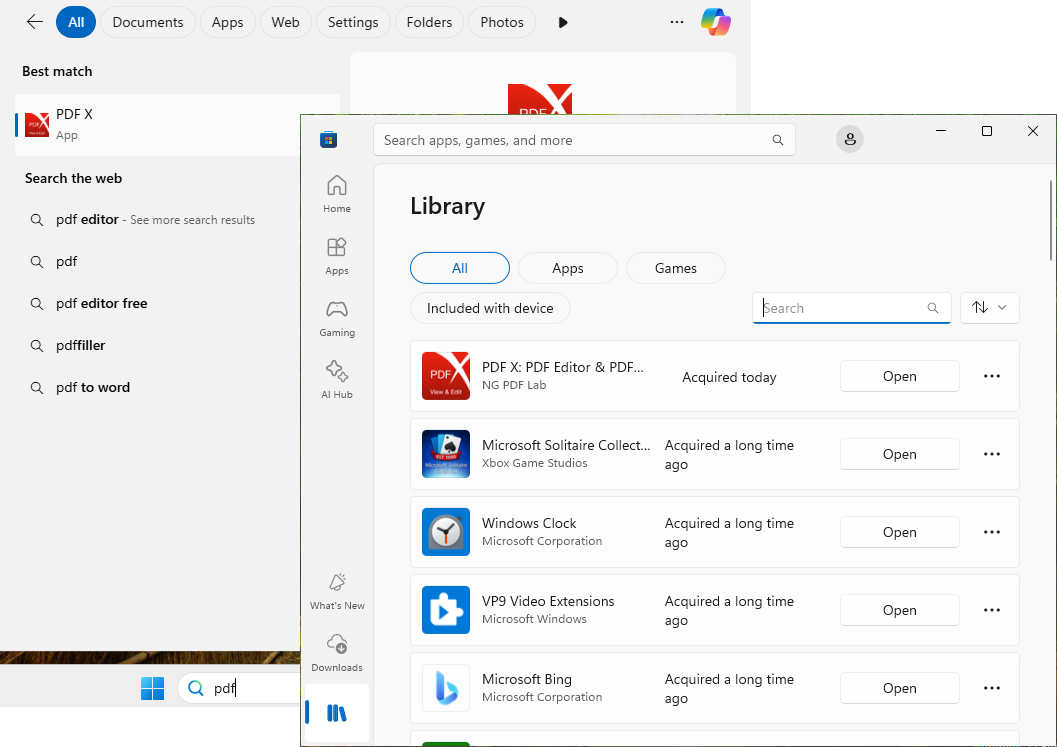Click PDF X app icon in Library
The height and width of the screenshot is (747, 1057).
click(446, 376)
